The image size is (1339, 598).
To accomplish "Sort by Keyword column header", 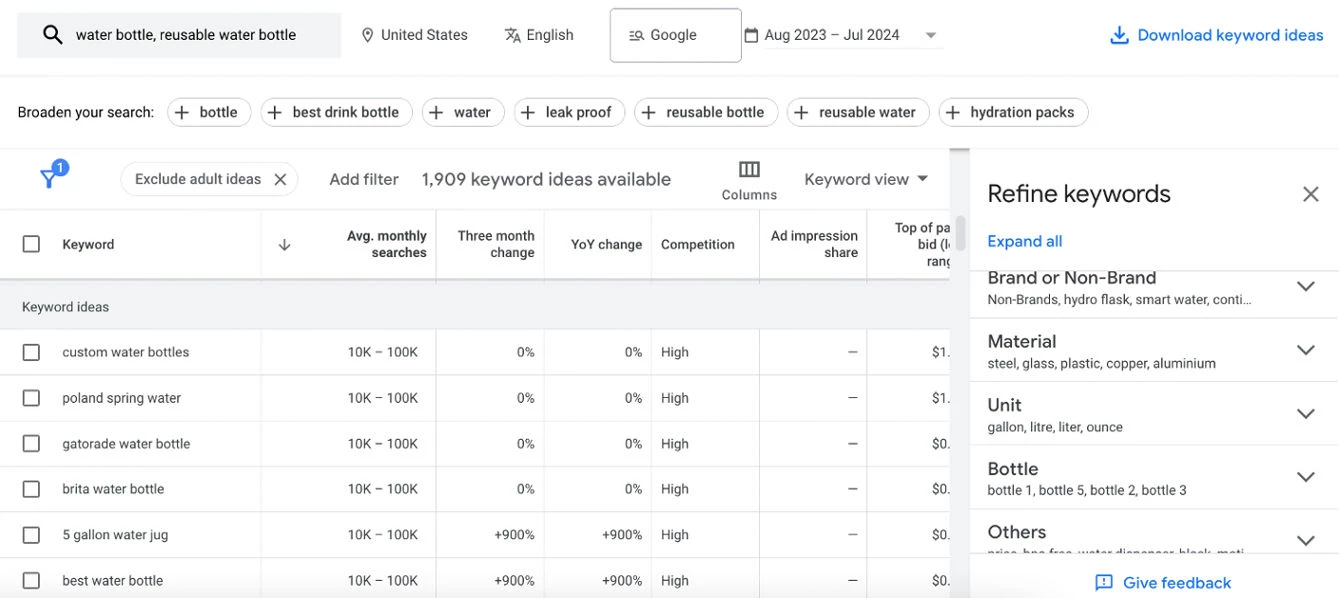I will click(x=88, y=244).
